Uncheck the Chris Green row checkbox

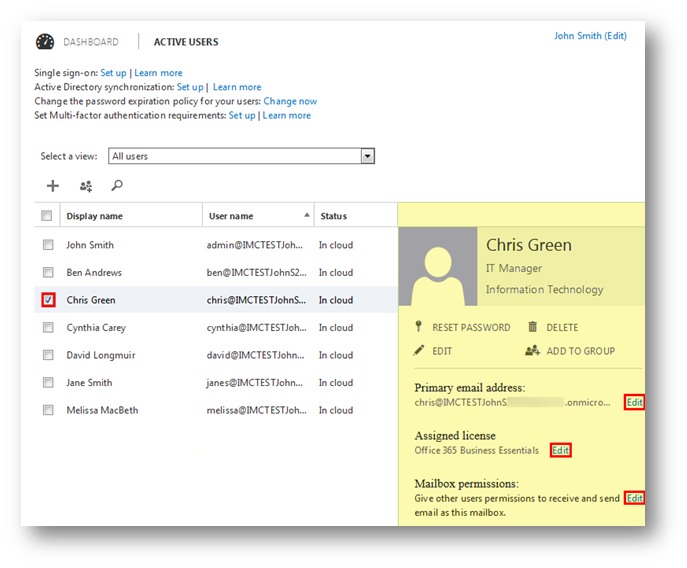coord(48,300)
